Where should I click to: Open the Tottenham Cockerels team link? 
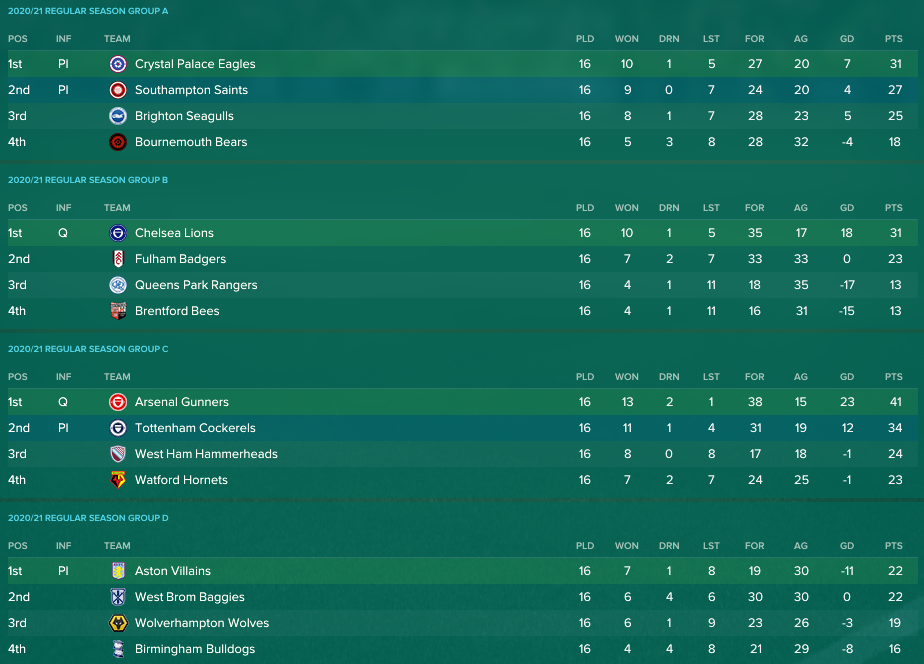[195, 428]
